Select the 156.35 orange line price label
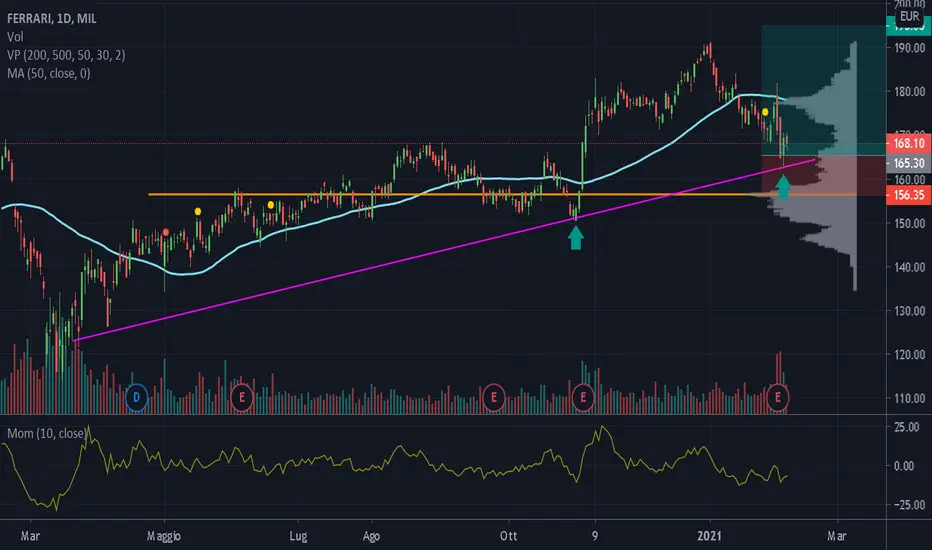This screenshot has width=932, height=550. point(908,195)
